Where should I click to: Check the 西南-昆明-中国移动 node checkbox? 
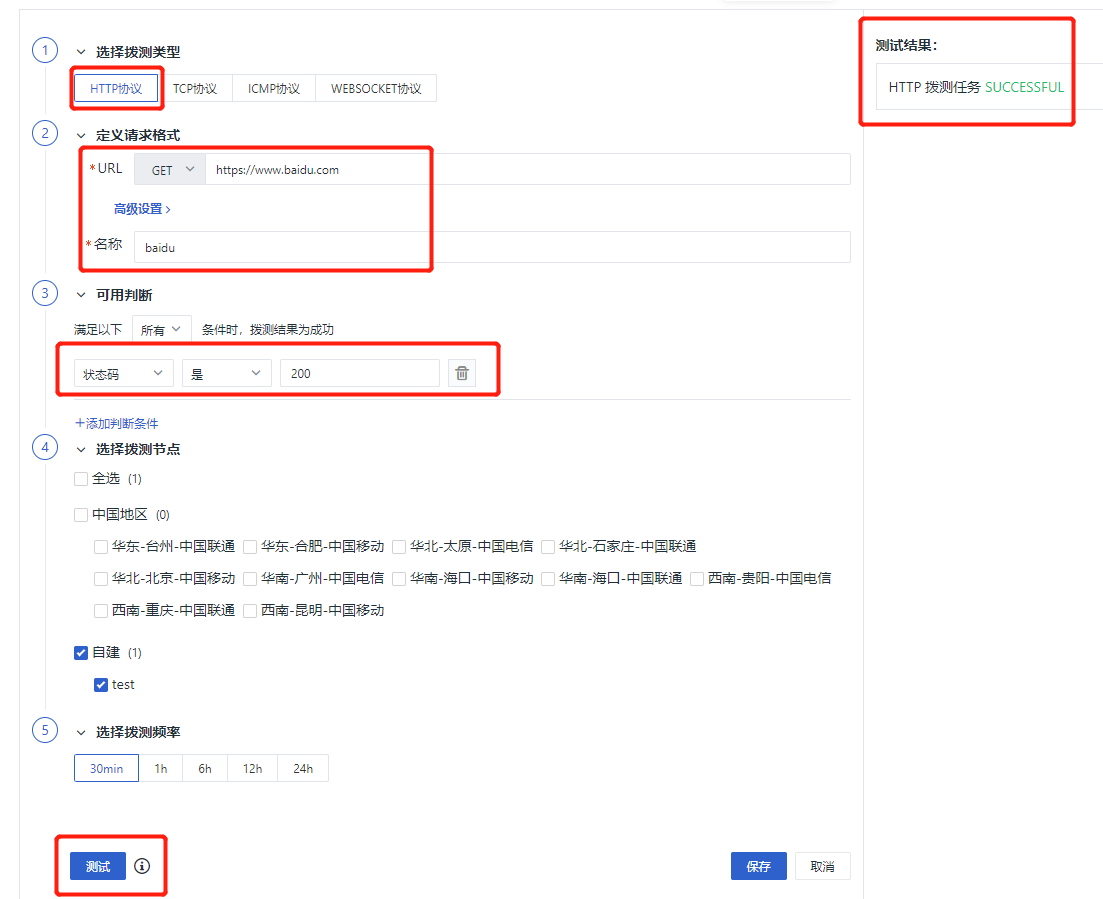click(x=250, y=611)
